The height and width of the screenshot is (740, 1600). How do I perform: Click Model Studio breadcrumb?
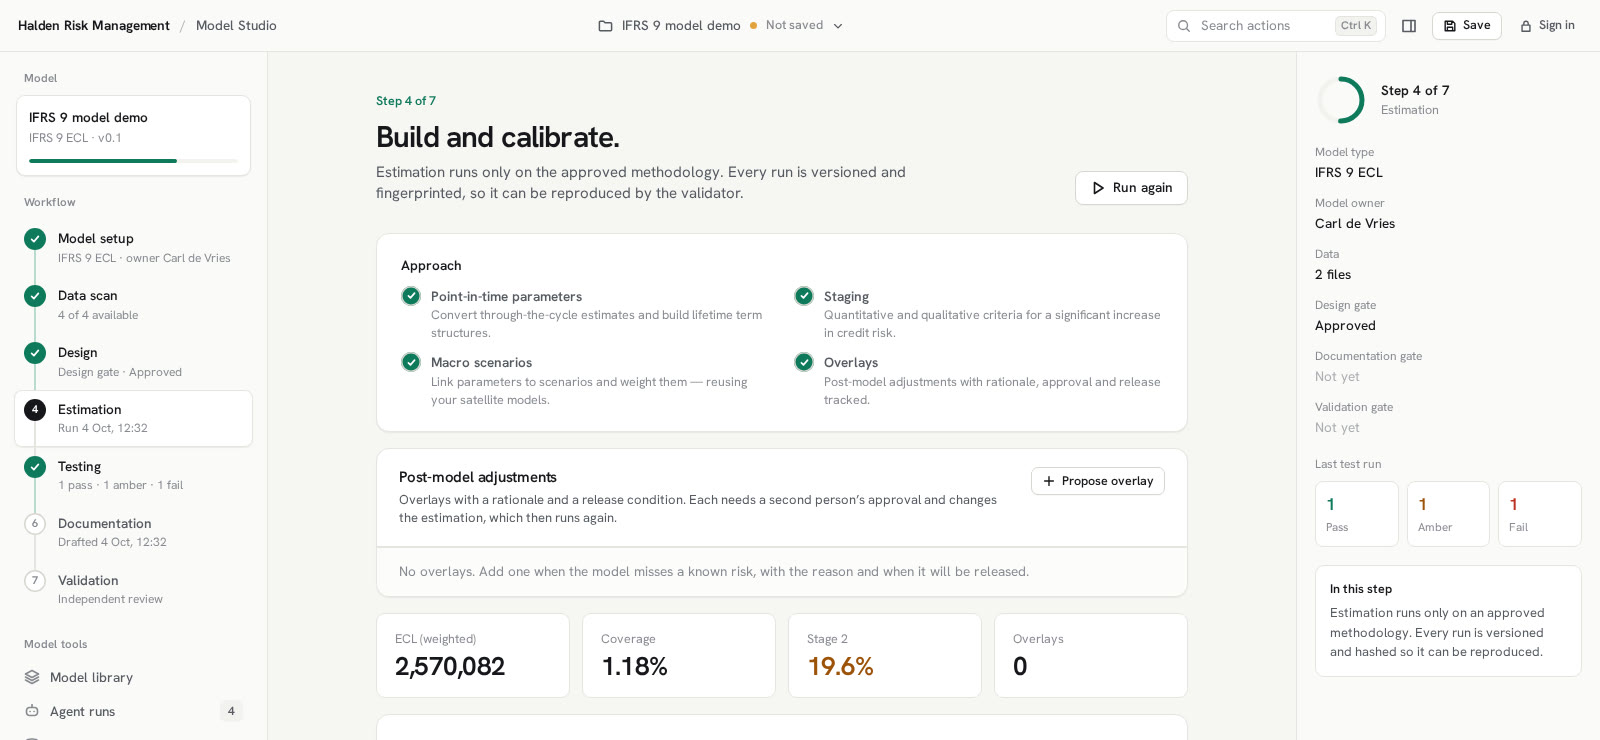[x=236, y=26]
